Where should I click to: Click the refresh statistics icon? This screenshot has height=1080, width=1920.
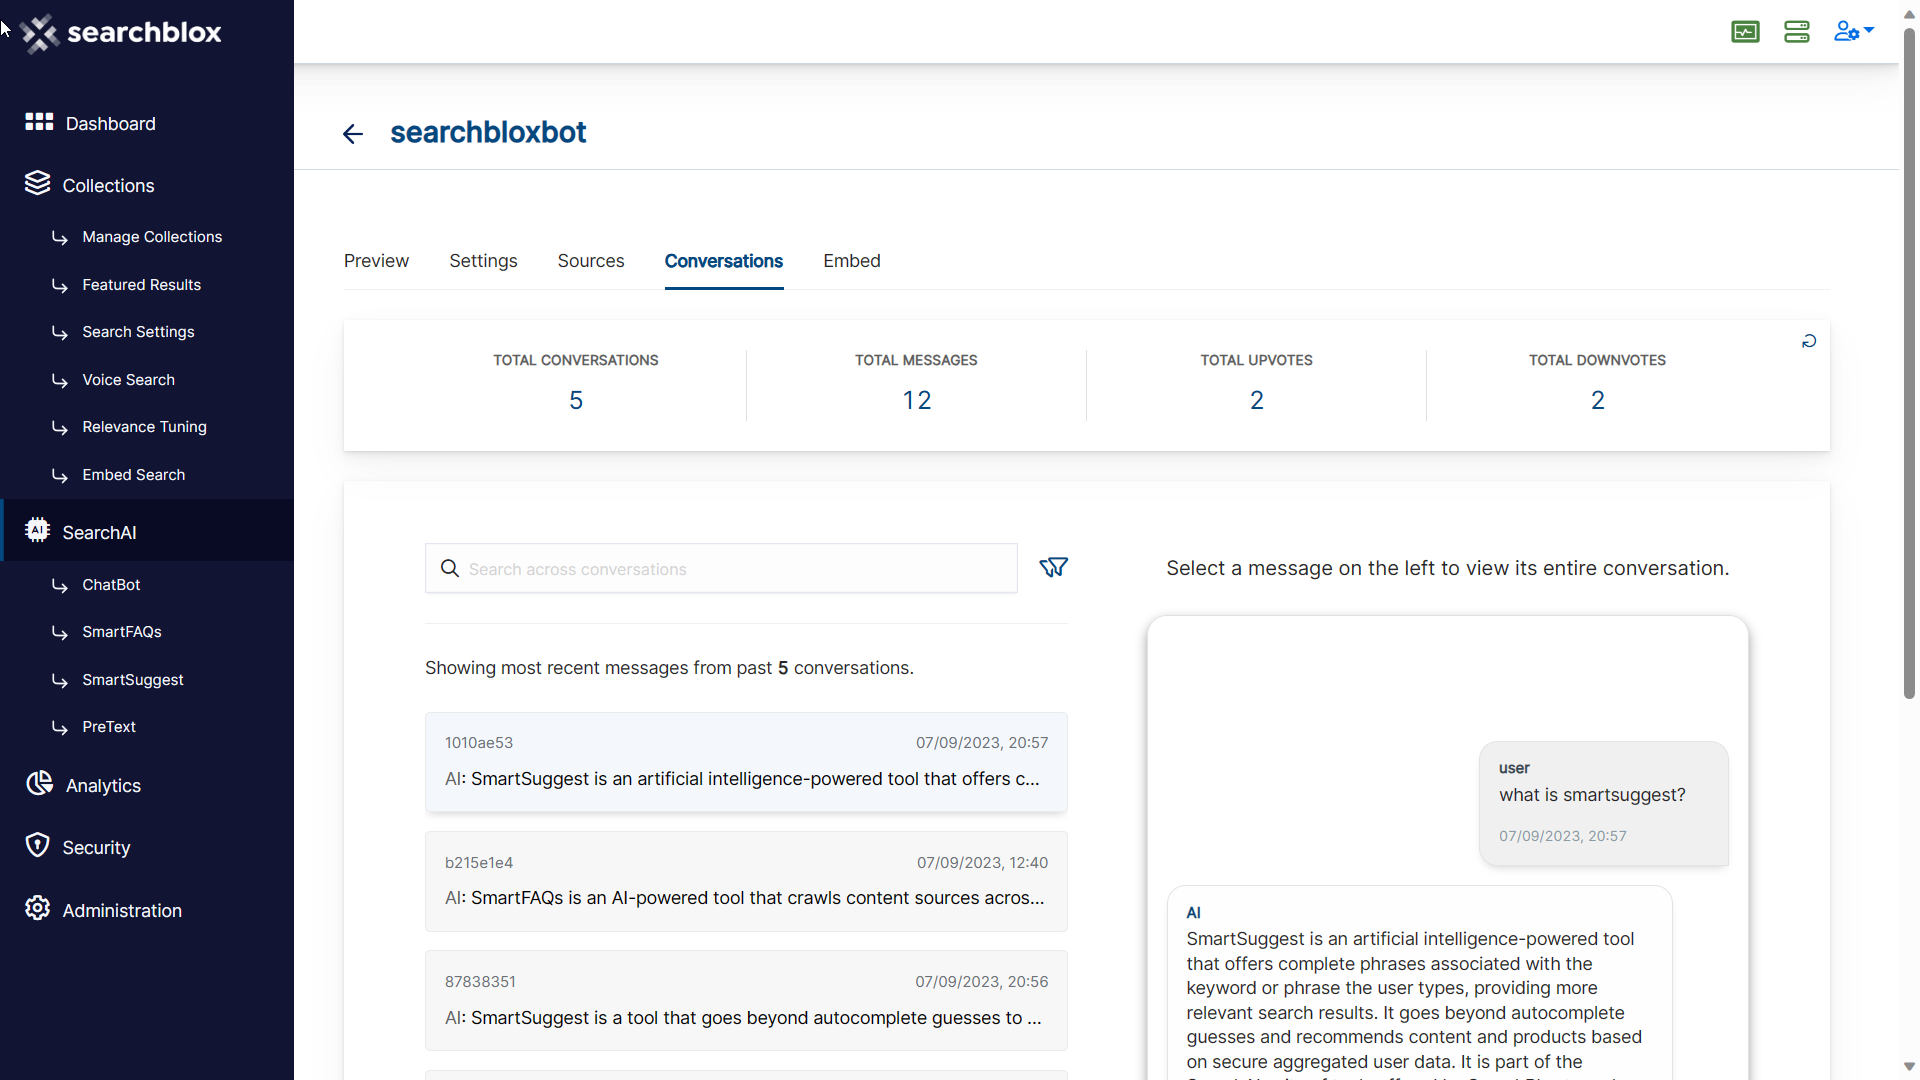point(1809,342)
